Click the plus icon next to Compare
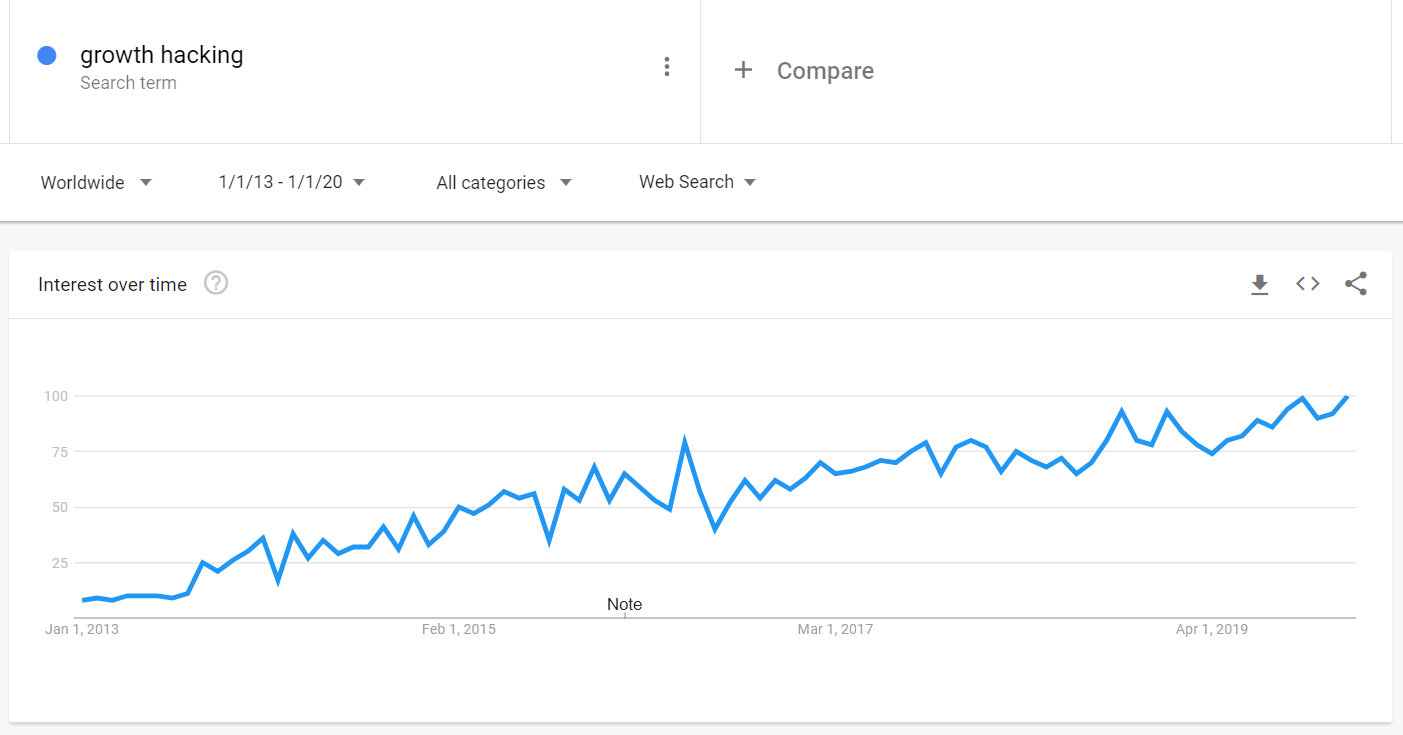The height and width of the screenshot is (735, 1403). [x=743, y=70]
